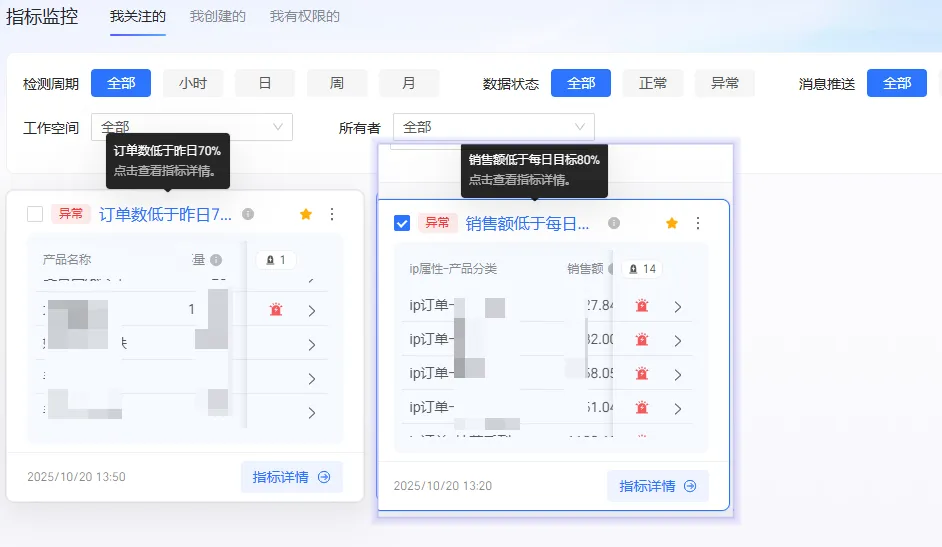Viewport: 942px width, 547px height.
Task: Click the 销售额 column header
Action: (585, 268)
